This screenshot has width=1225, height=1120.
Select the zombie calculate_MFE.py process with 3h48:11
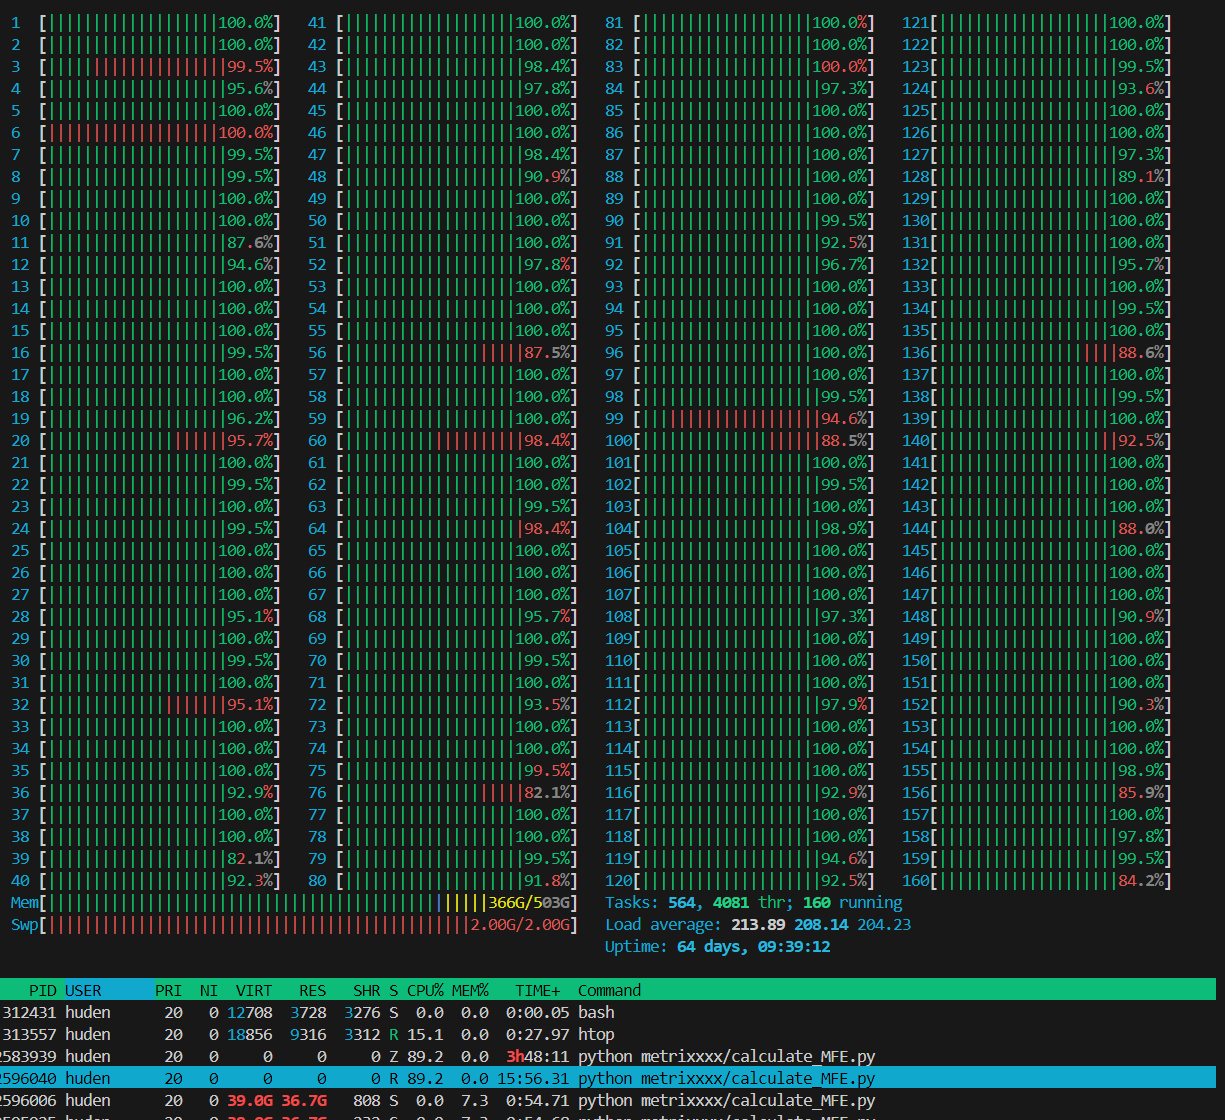608,1056
